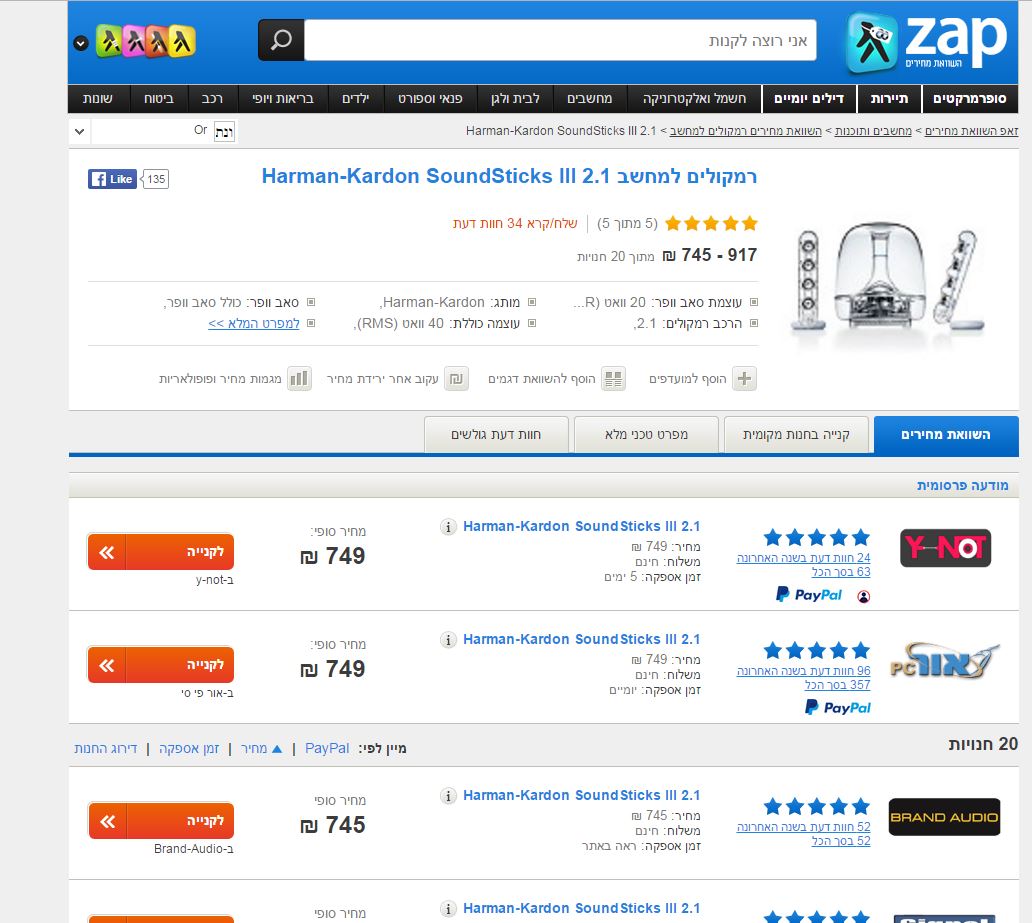Click the info icon on the Y-NOT listing
The height and width of the screenshot is (923, 1032).
coord(448,527)
